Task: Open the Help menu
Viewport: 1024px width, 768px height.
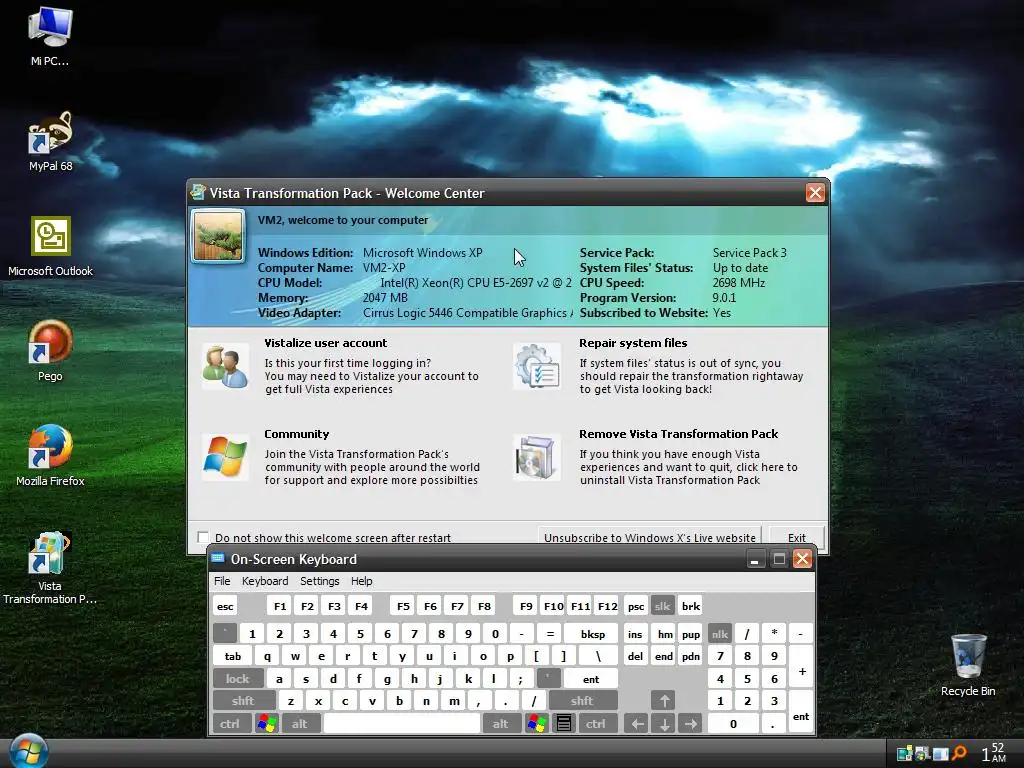Action: (x=361, y=581)
